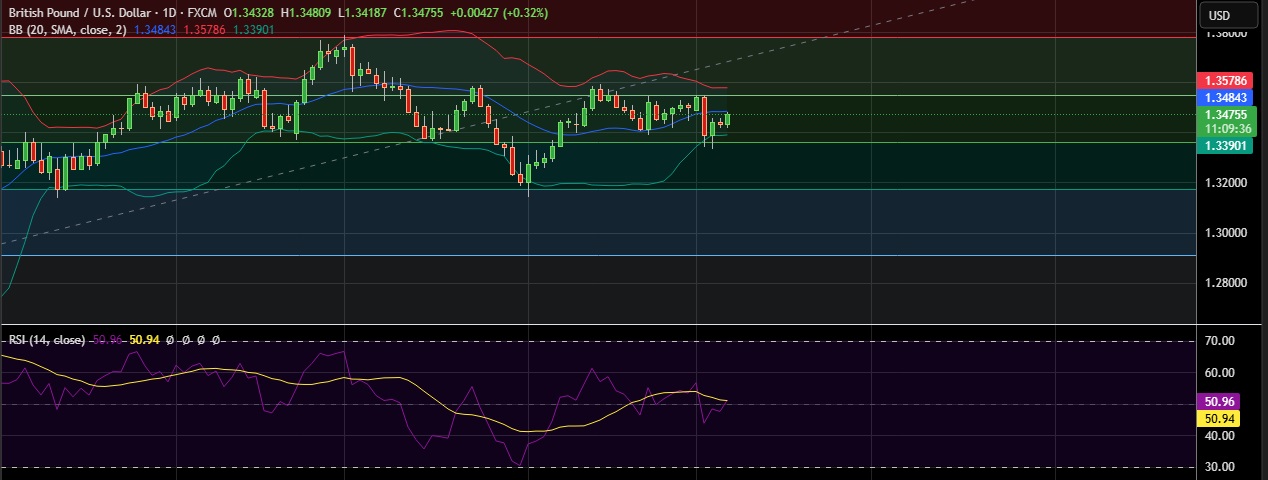Screen dimensions: 1268x480
Task: Click the green 1.34755 current price label
Action: click(1226, 115)
